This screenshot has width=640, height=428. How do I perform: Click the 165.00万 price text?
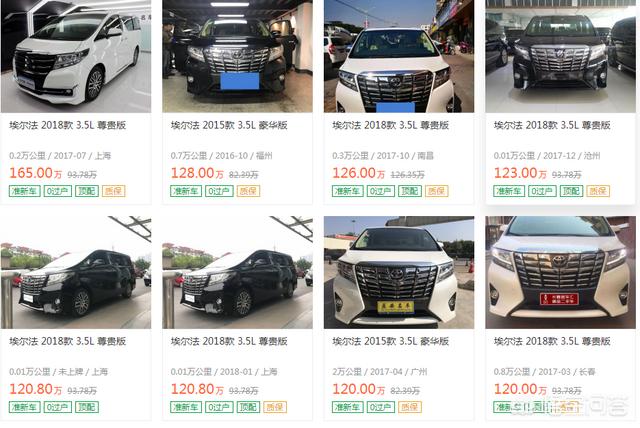pyautogui.click(x=36, y=173)
